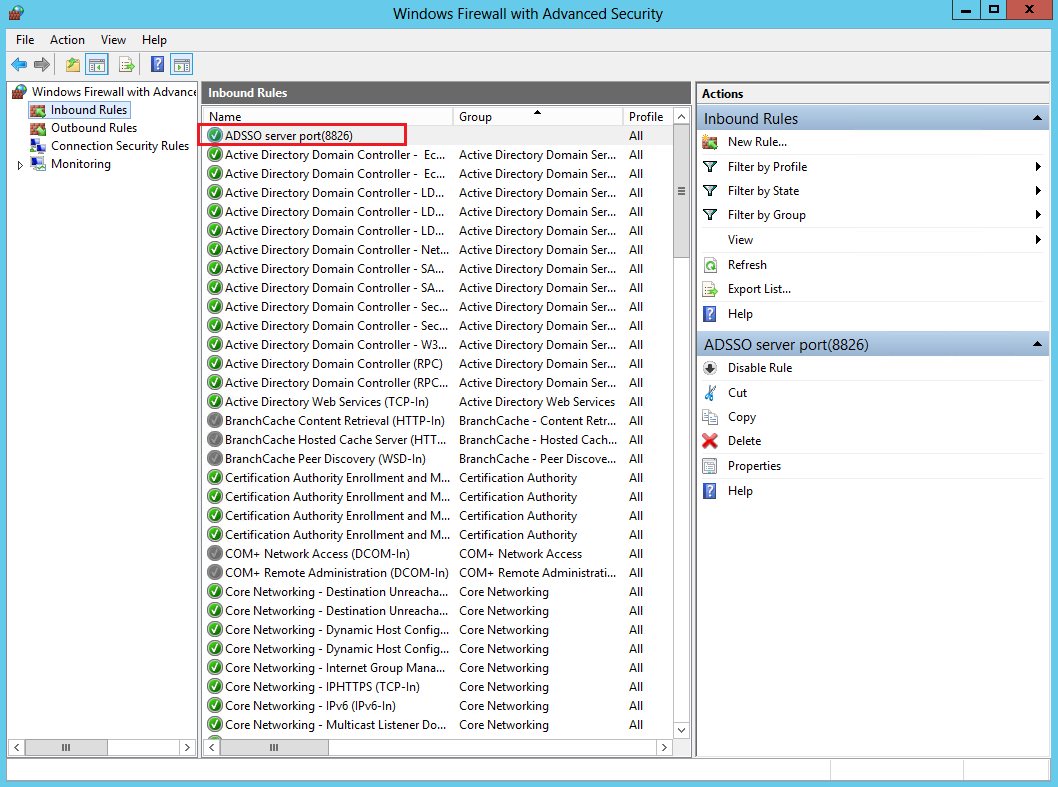1058x787 pixels.
Task: Click the Filter by State funnel icon
Action: coord(710,191)
